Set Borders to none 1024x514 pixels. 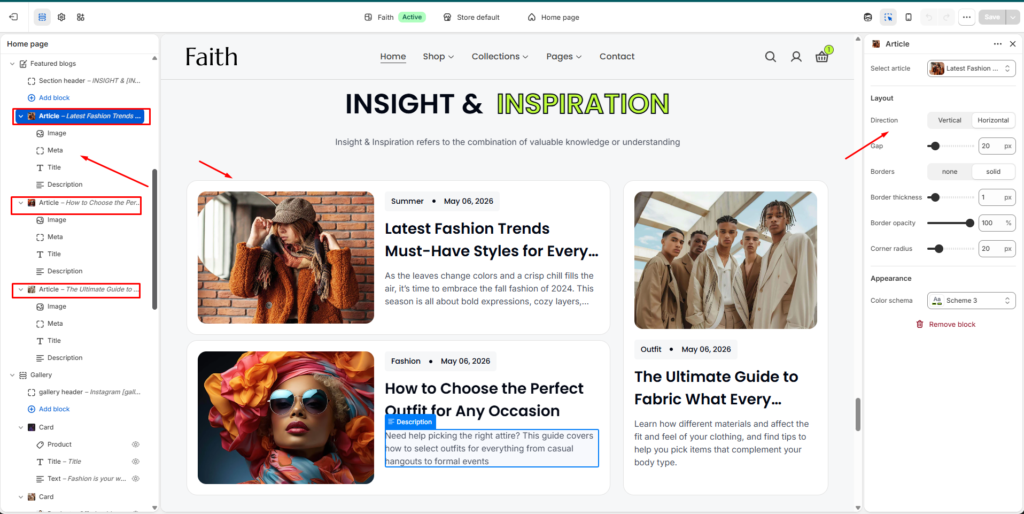pos(950,172)
